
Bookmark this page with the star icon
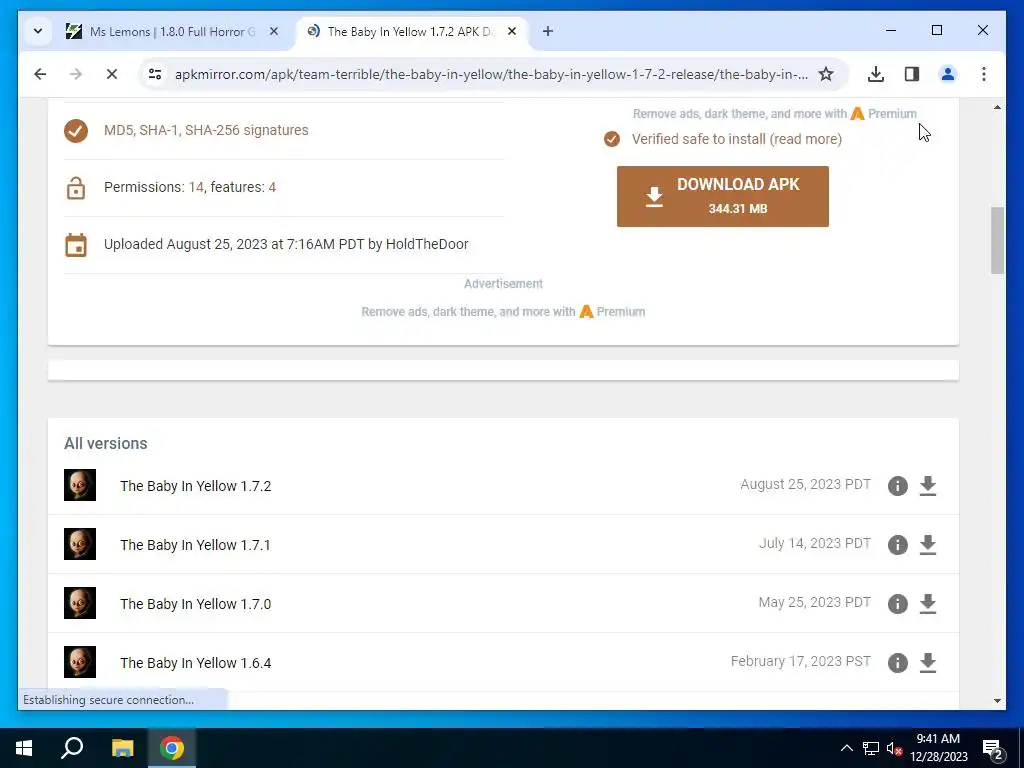826,74
